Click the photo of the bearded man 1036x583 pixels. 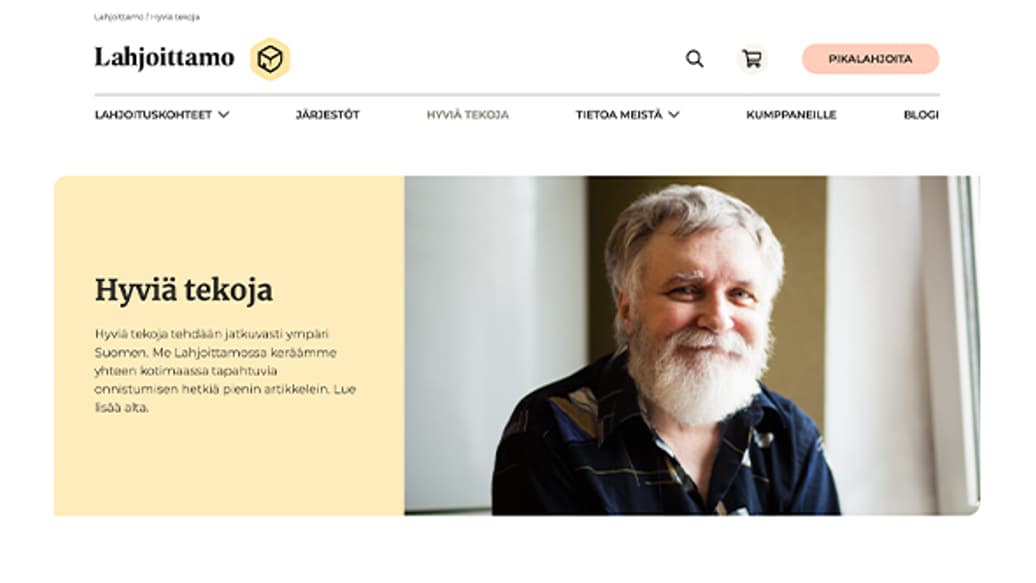[692, 345]
